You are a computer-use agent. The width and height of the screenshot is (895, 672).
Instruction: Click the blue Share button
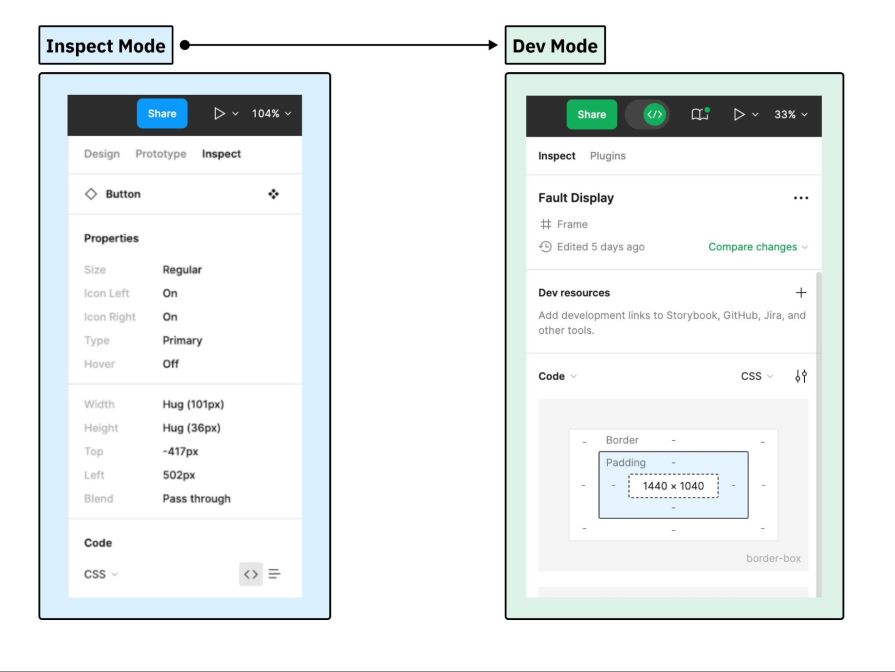click(161, 114)
